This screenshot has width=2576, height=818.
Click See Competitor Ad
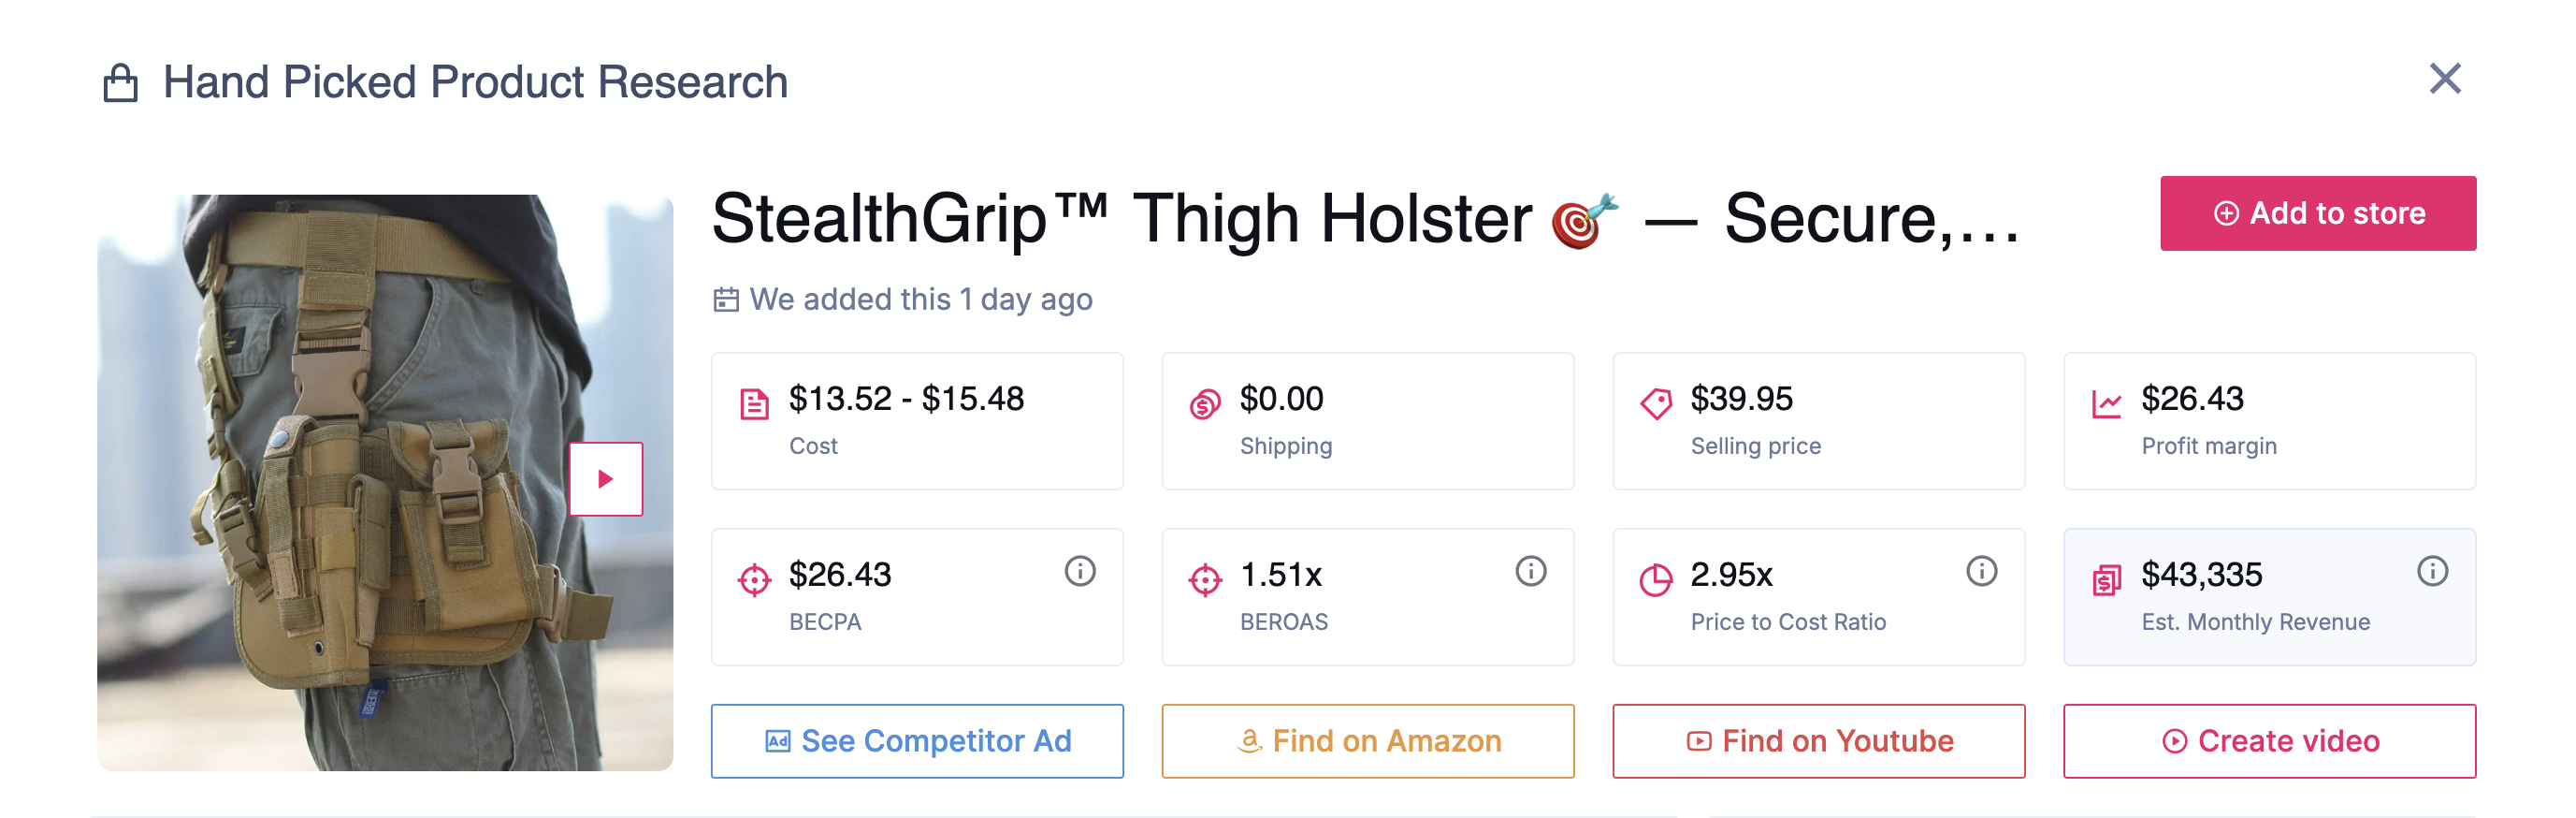pos(917,740)
